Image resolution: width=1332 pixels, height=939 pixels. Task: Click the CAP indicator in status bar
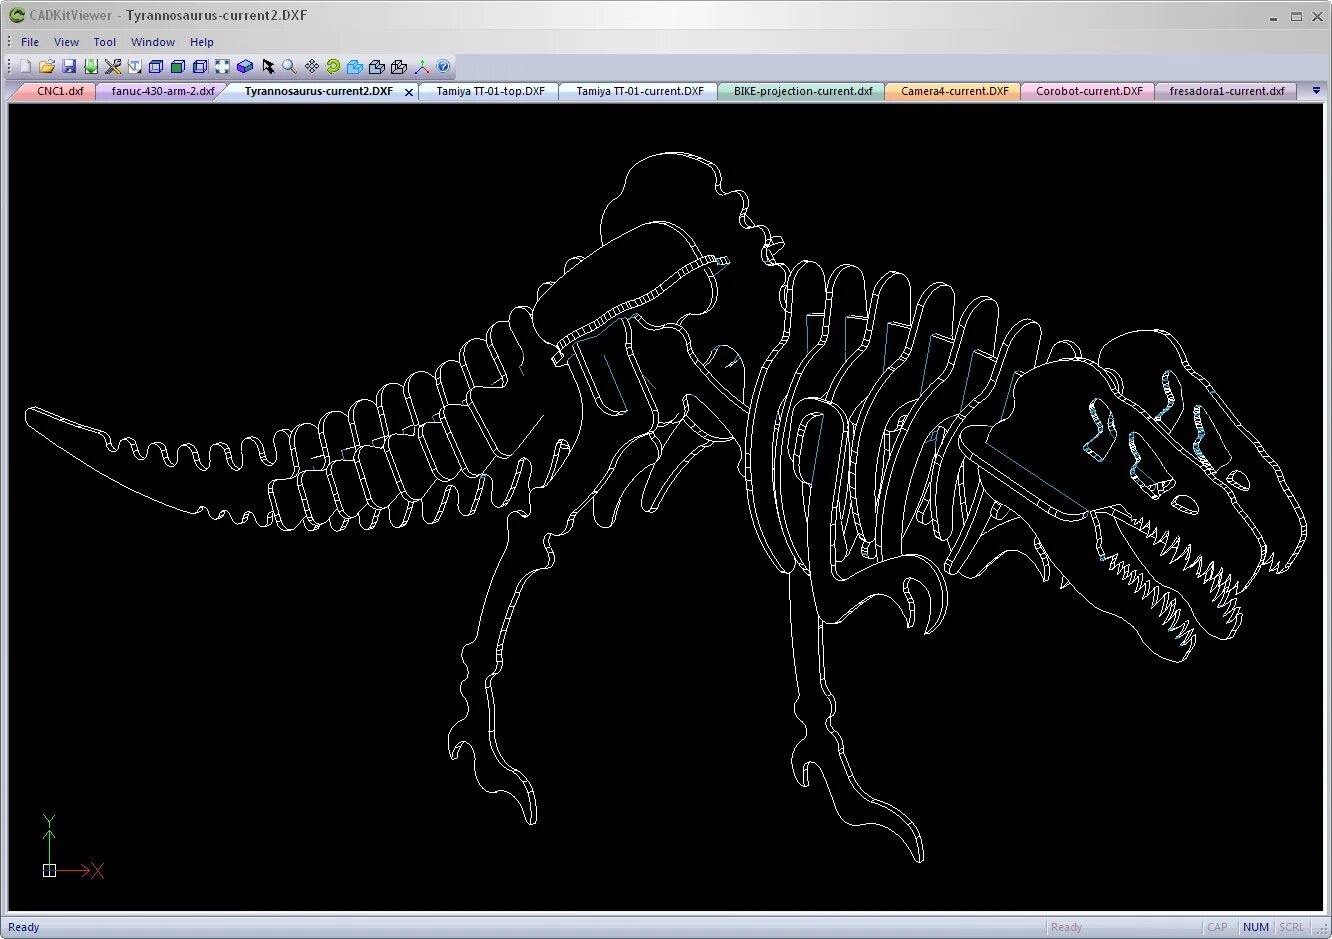[1217, 927]
